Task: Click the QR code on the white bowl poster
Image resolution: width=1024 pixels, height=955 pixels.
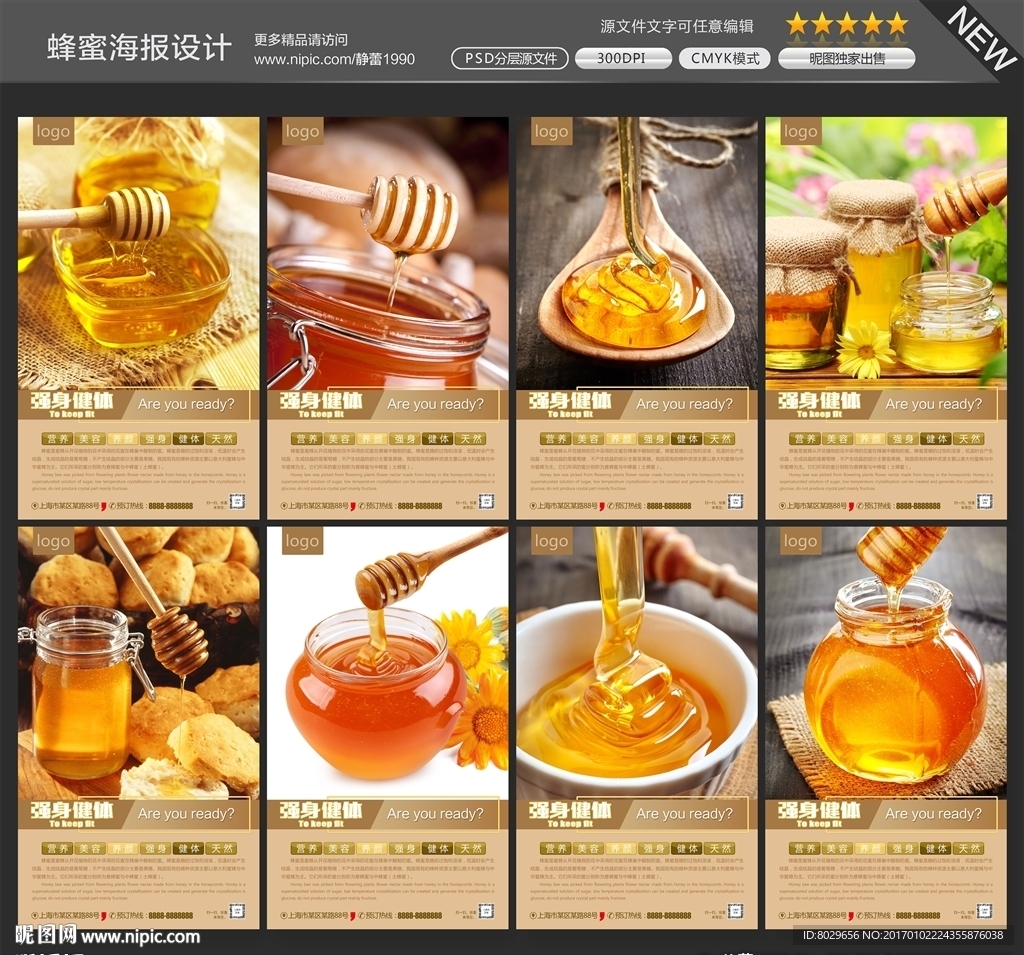Action: coord(736,911)
